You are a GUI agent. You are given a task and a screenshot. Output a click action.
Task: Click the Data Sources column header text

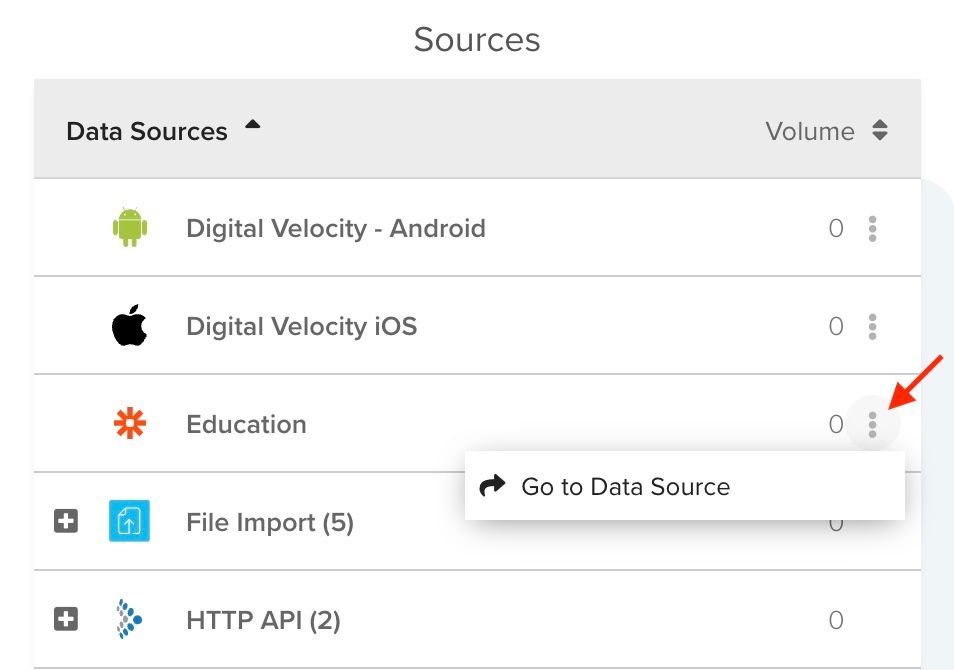click(147, 131)
